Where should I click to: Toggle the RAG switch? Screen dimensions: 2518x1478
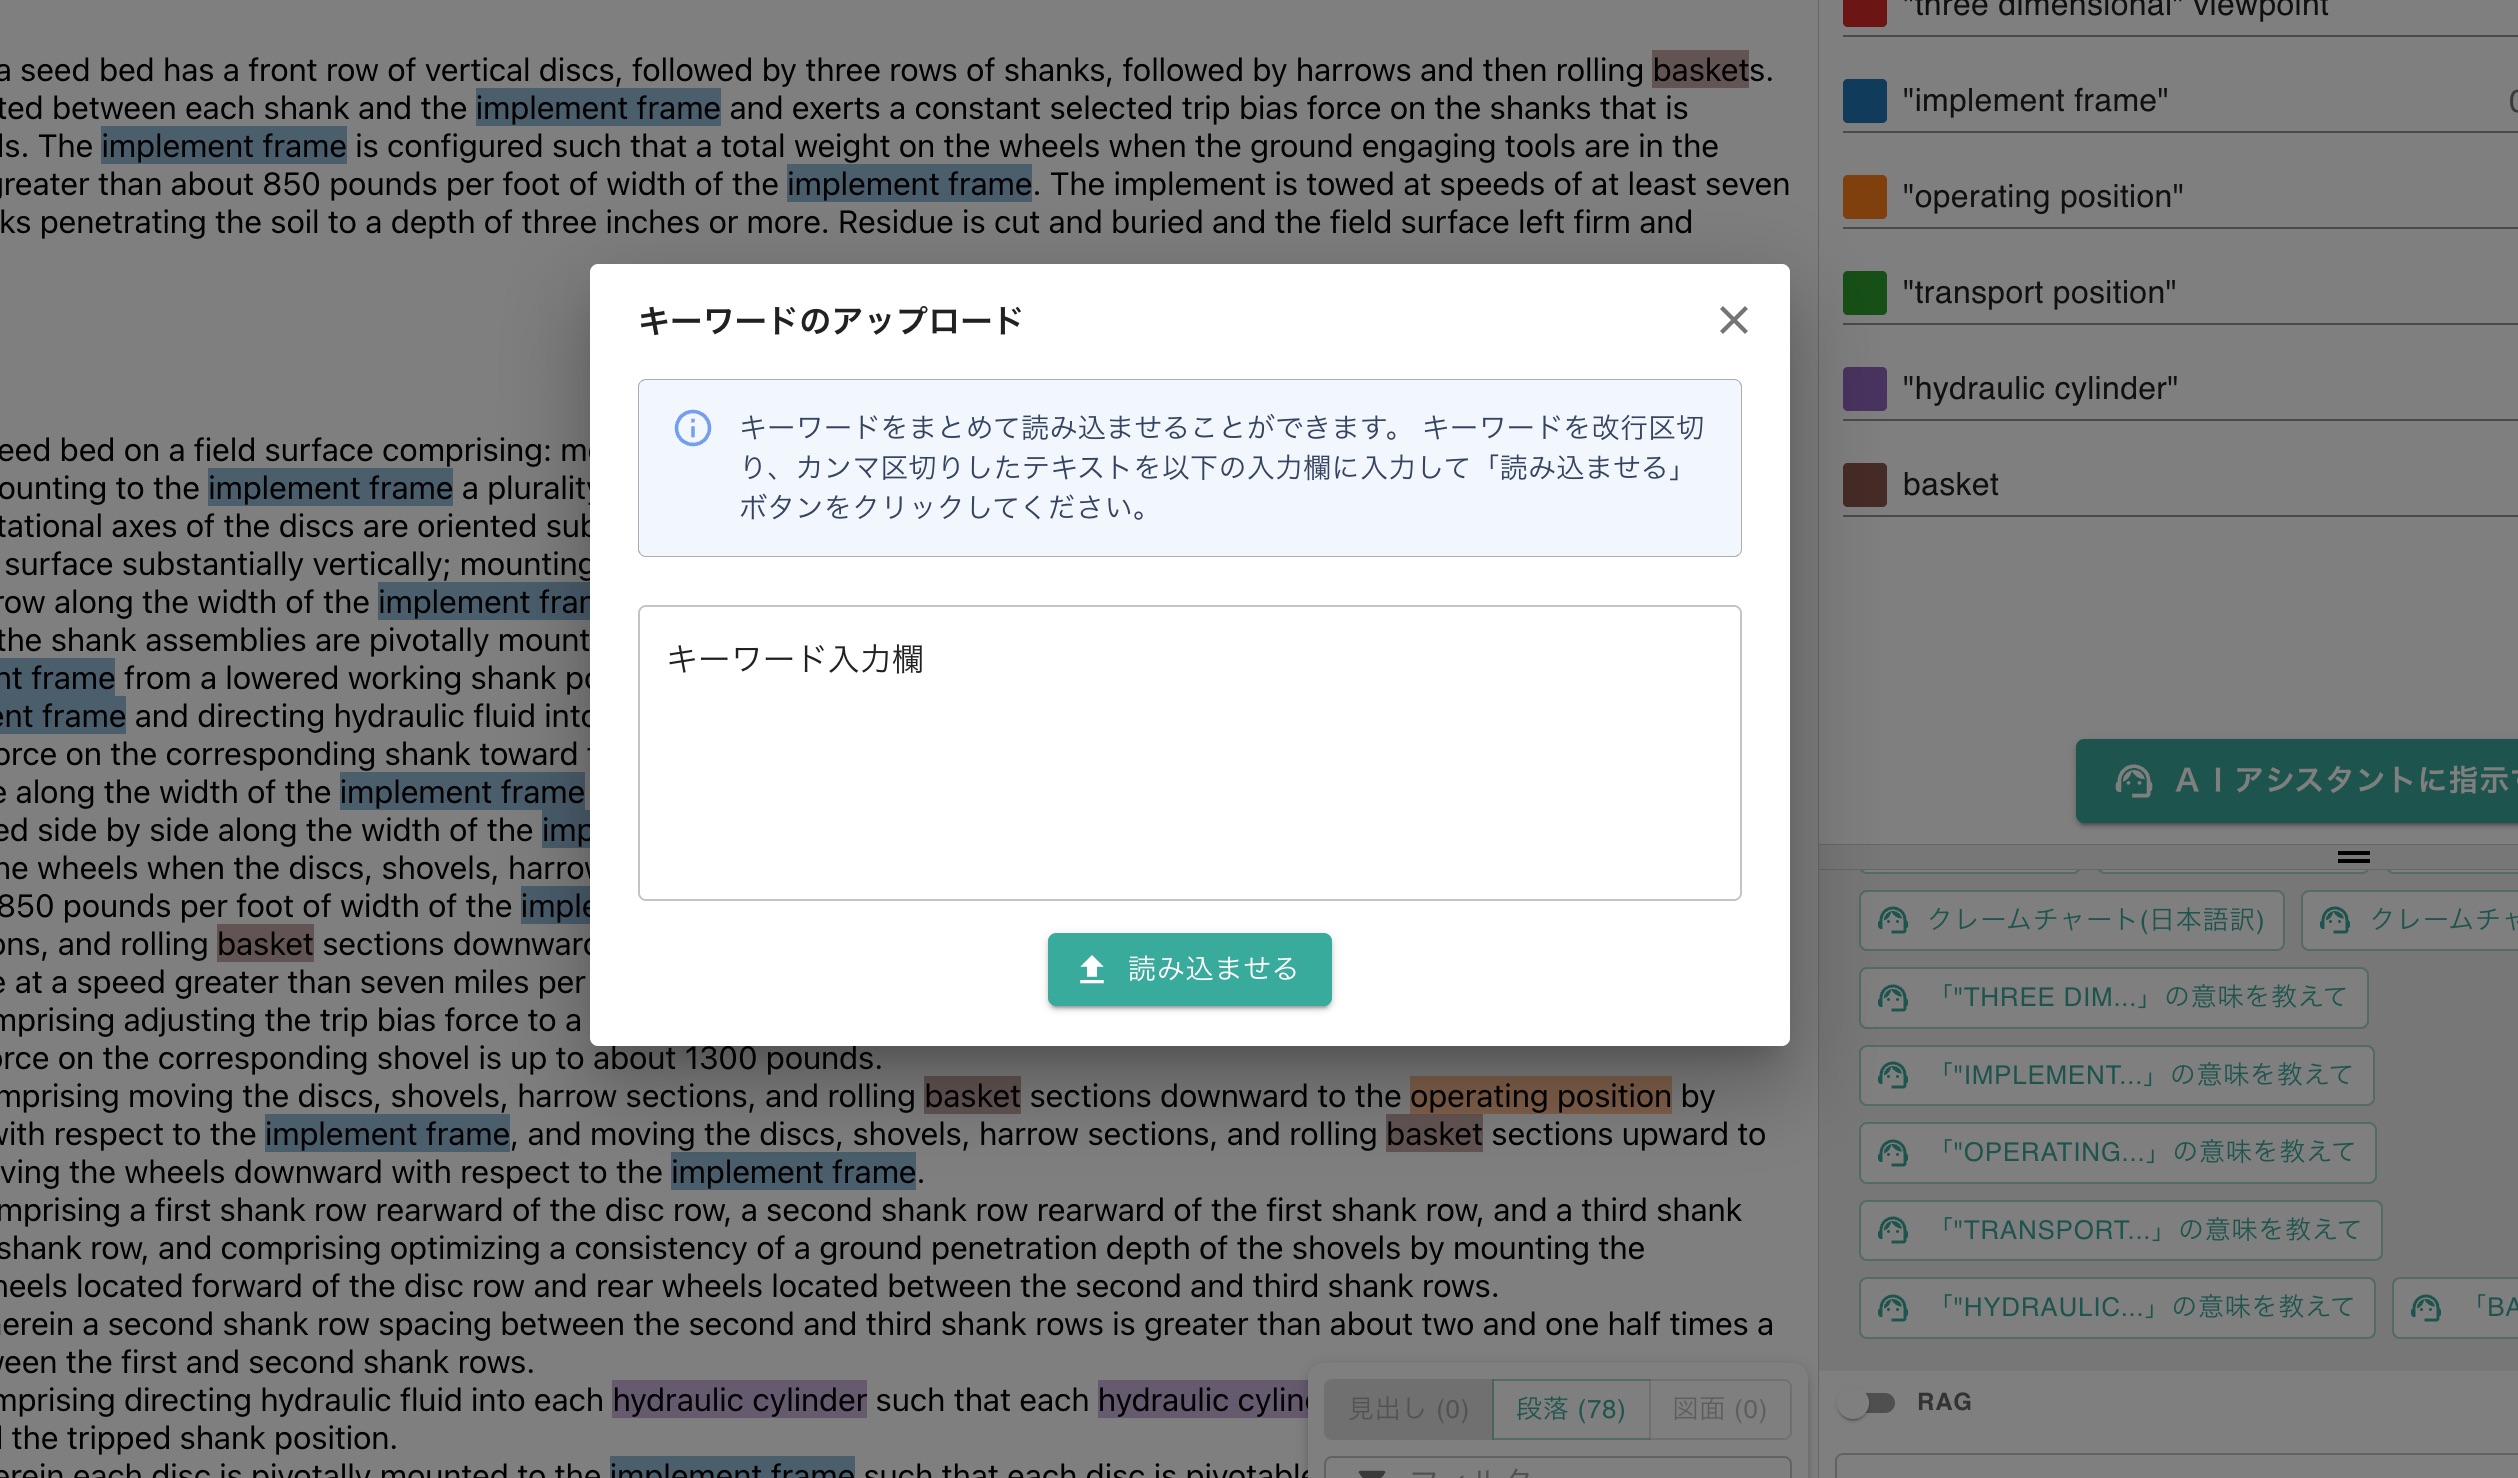click(x=1866, y=1403)
